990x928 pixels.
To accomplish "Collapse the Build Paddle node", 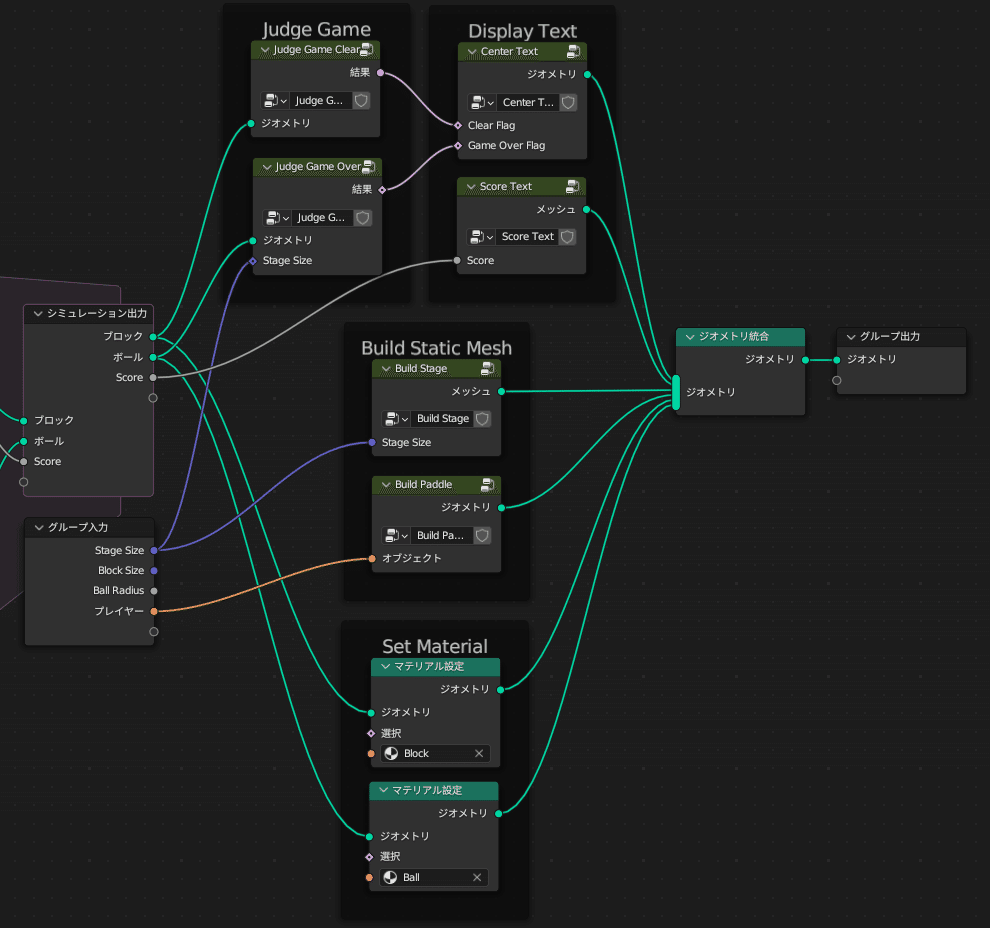I will (386, 485).
